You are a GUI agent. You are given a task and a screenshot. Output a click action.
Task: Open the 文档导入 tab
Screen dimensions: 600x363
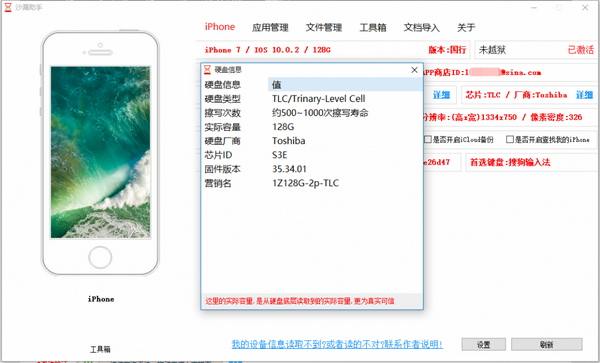point(422,28)
